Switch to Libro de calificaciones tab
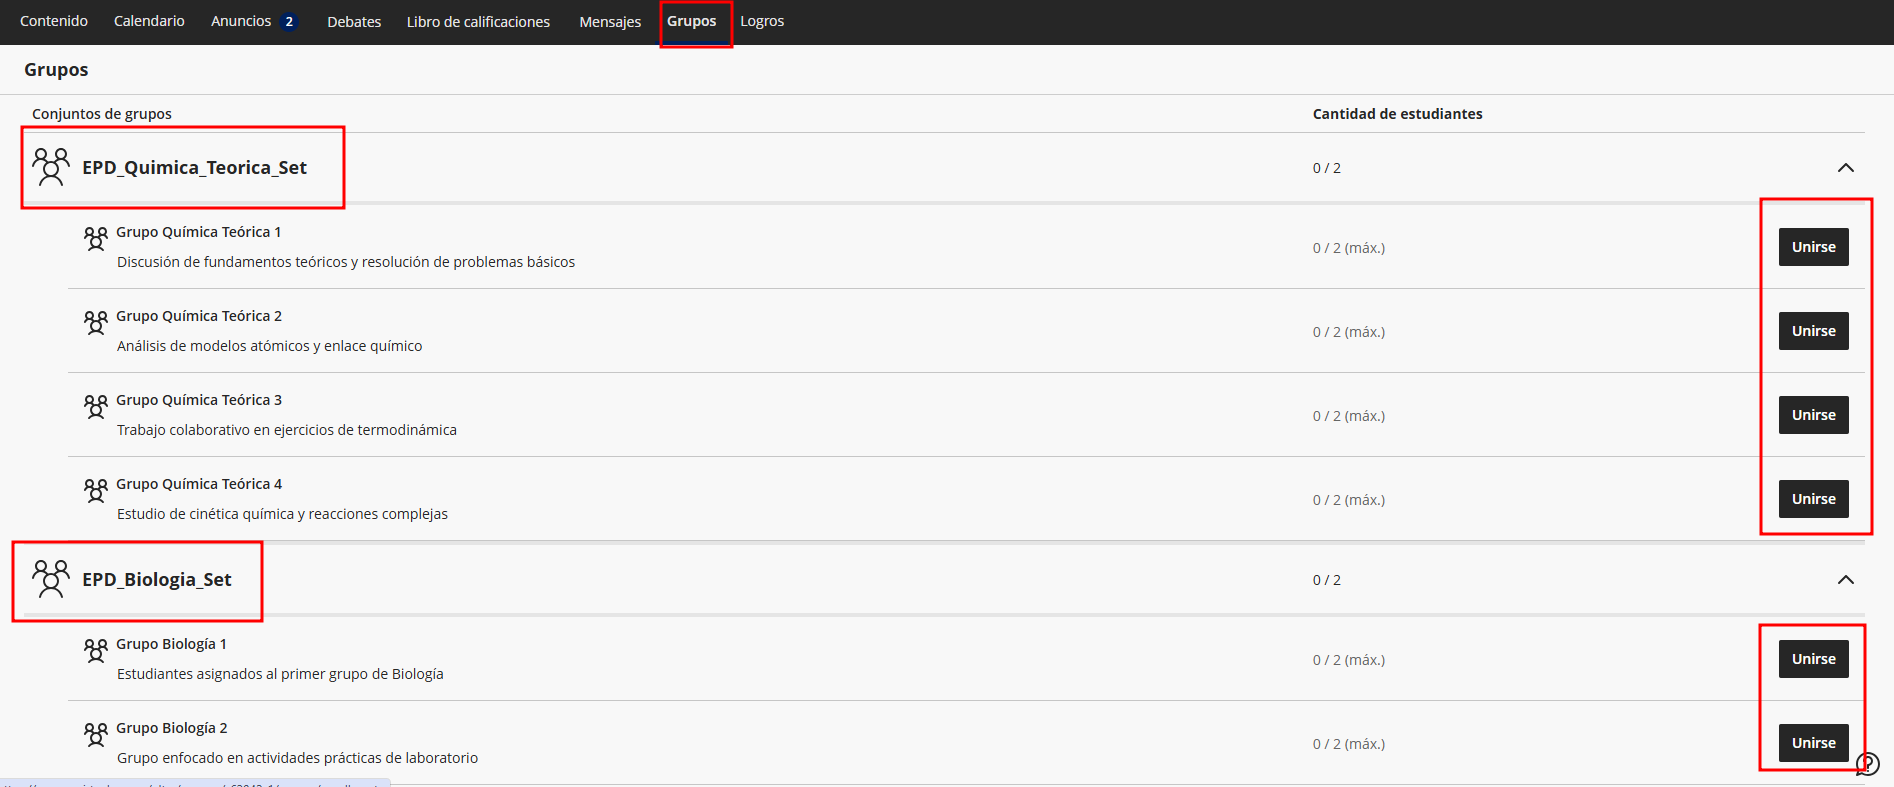The height and width of the screenshot is (787, 1894). tap(478, 22)
